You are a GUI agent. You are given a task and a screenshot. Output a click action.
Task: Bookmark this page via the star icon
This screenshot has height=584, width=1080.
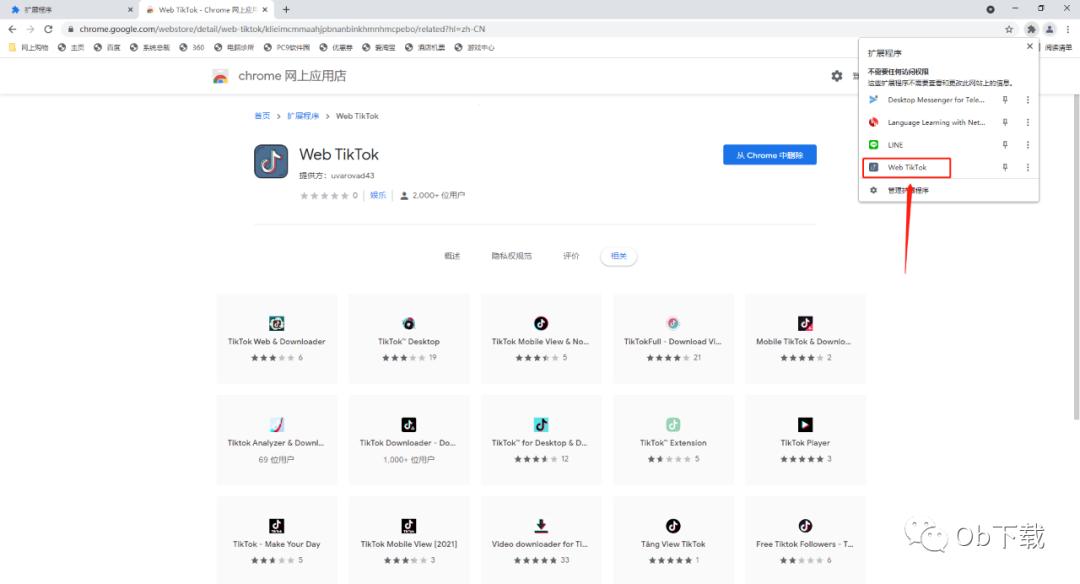[1009, 29]
